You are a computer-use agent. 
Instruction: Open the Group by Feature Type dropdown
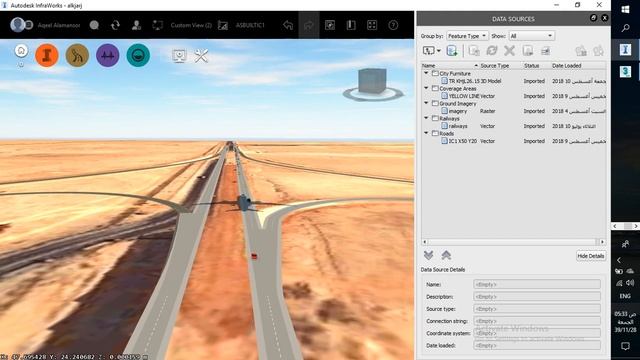point(467,36)
